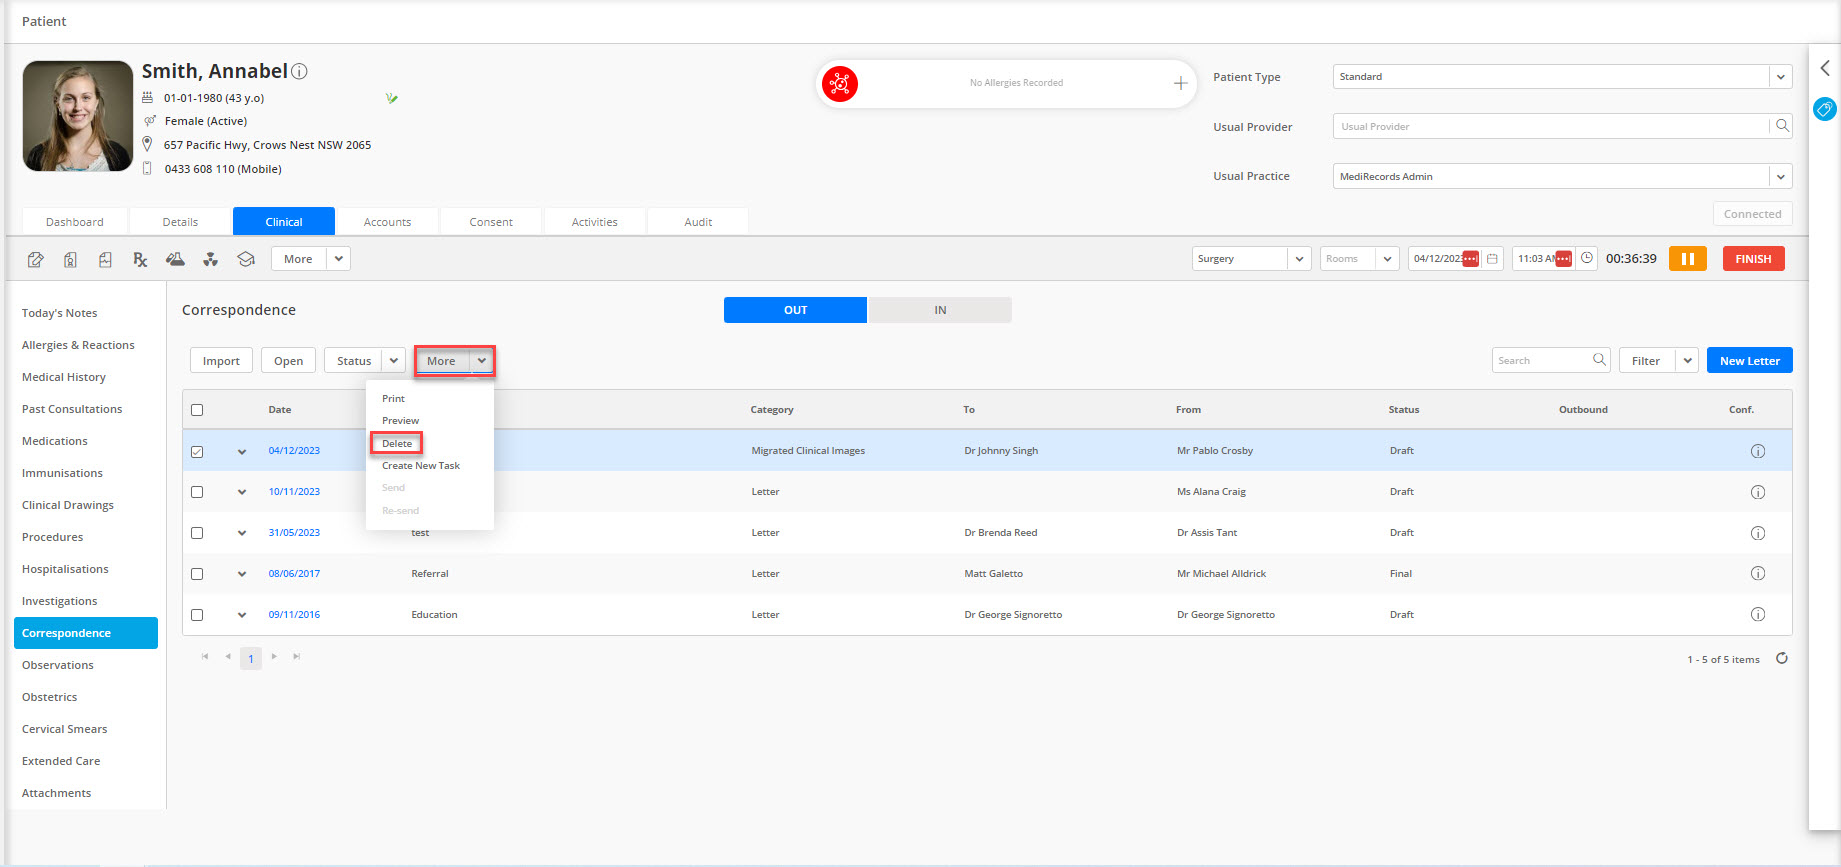Switch to the Accounts tab
Screen dimensions: 1841x867
coord(388,222)
